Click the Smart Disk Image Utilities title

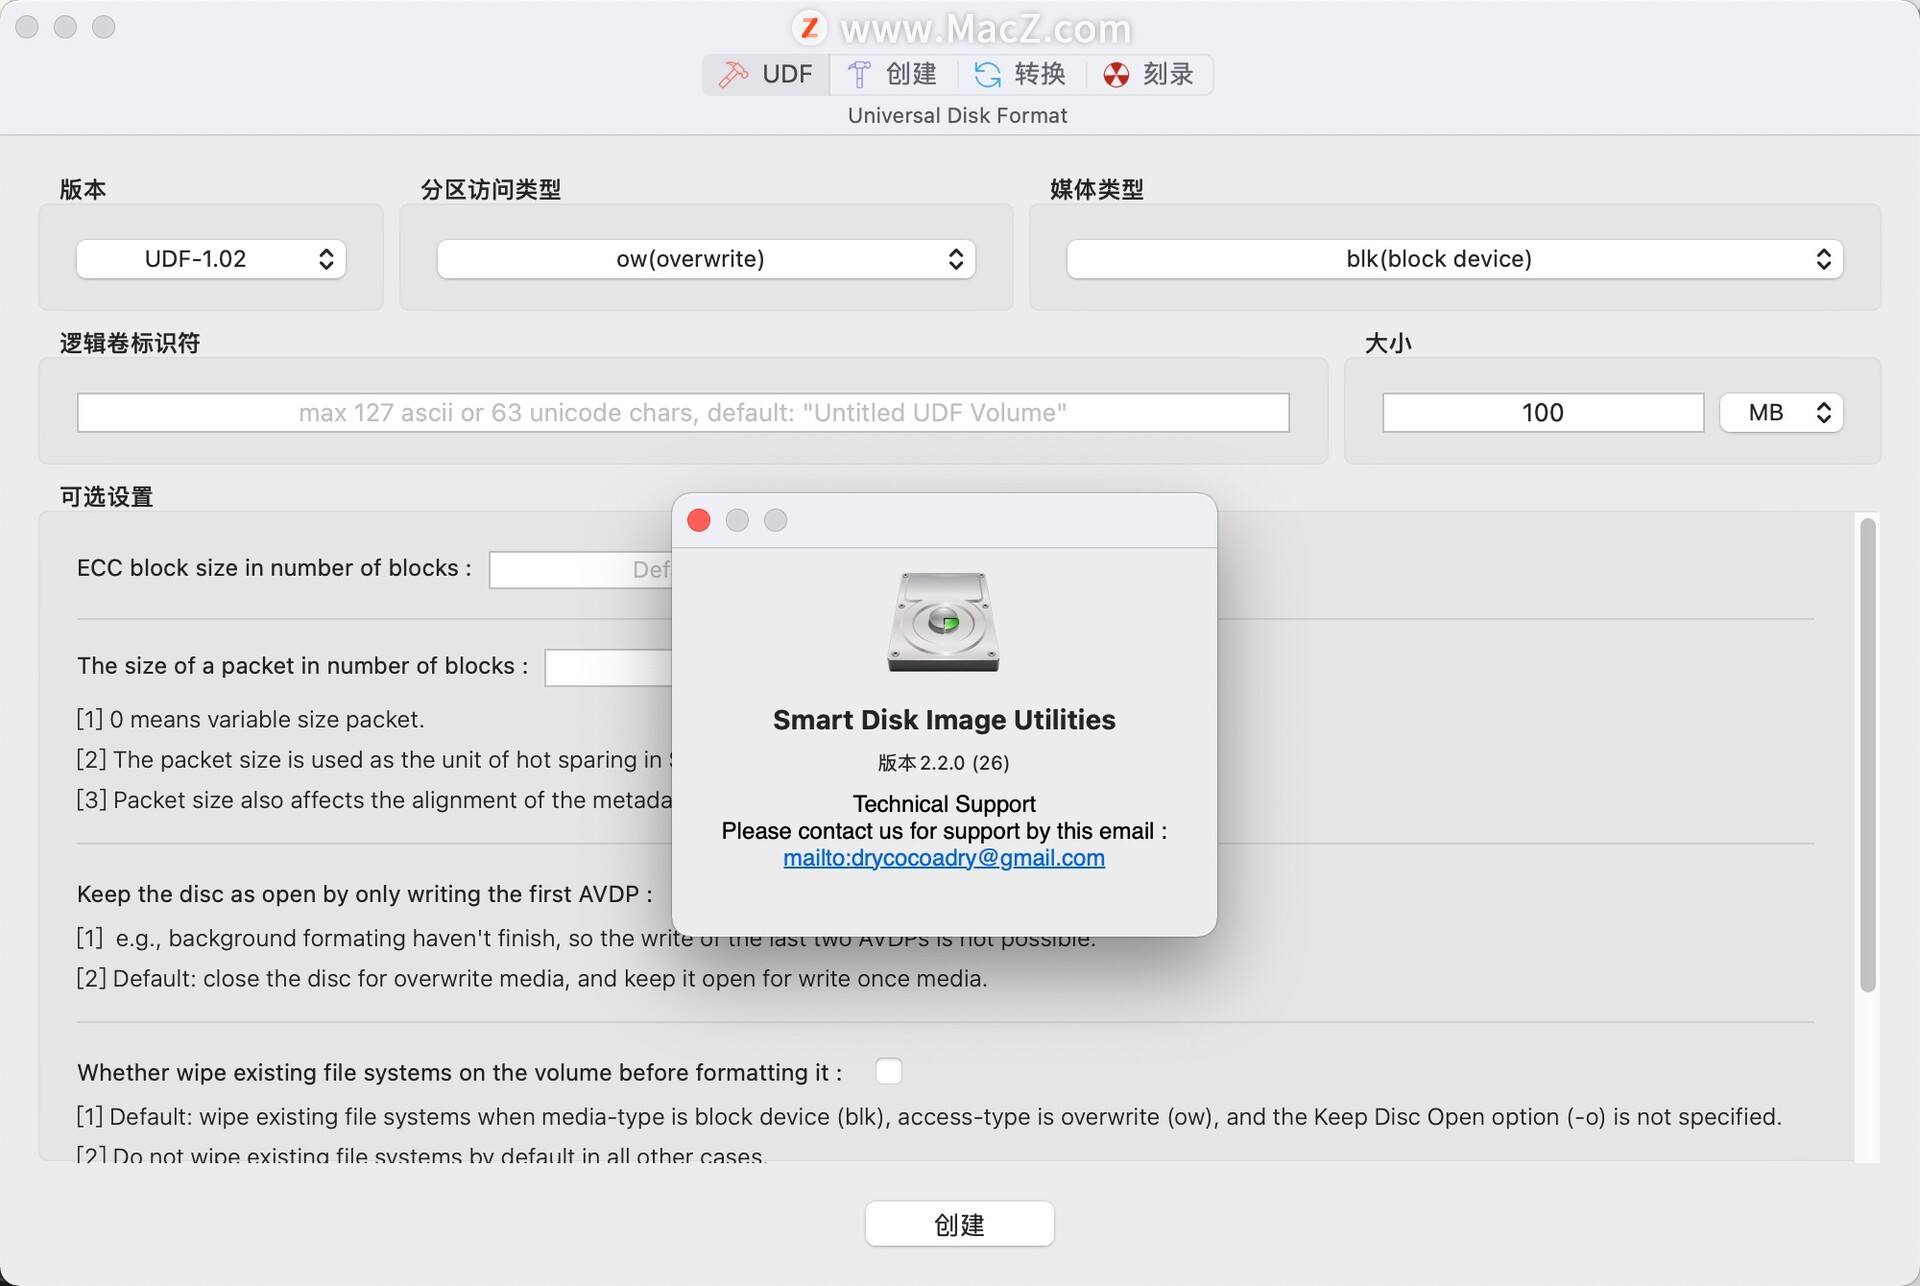[944, 720]
